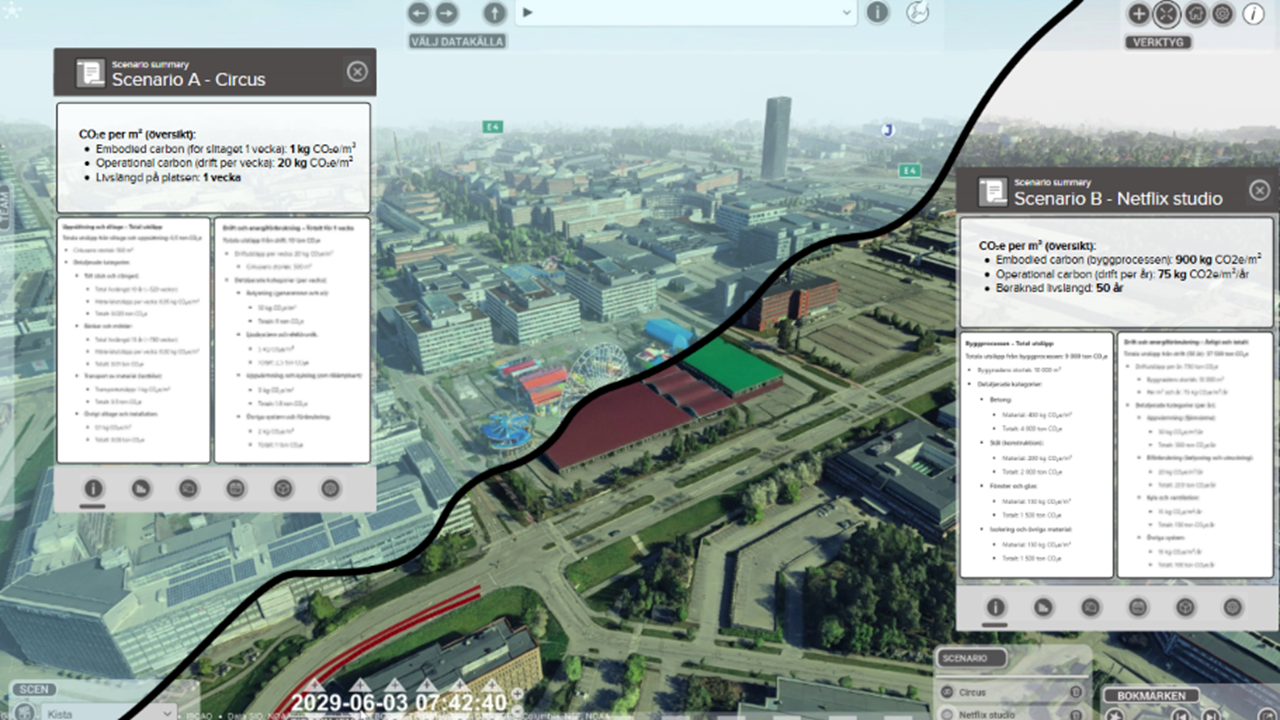Screen dimensions: 1280x720
Task: Click the Livslängd på platsen 1 vecka line
Action: tap(168, 177)
